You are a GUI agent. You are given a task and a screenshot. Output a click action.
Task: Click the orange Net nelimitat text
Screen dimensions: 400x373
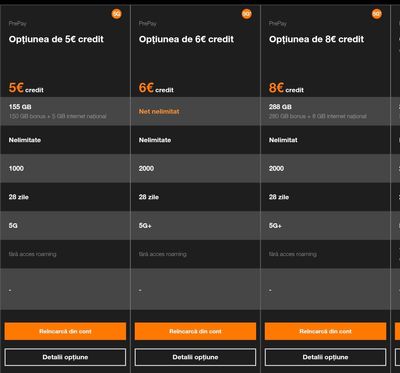159,112
